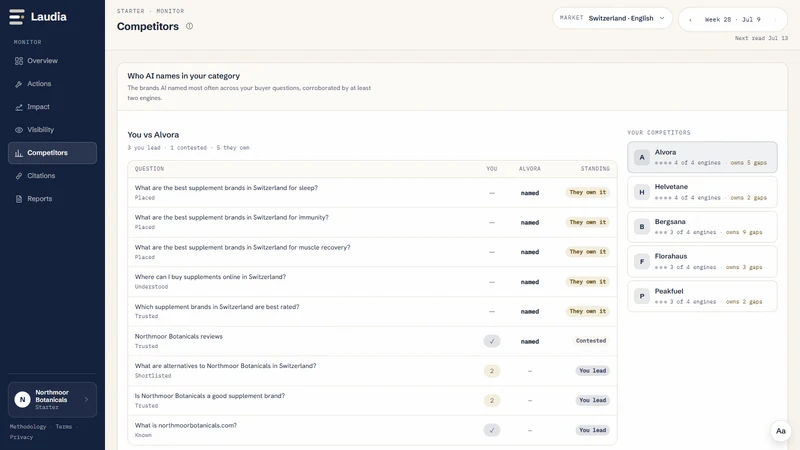Select the Peakfuel competitor card
The width and height of the screenshot is (800, 450).
pyautogui.click(x=702, y=296)
